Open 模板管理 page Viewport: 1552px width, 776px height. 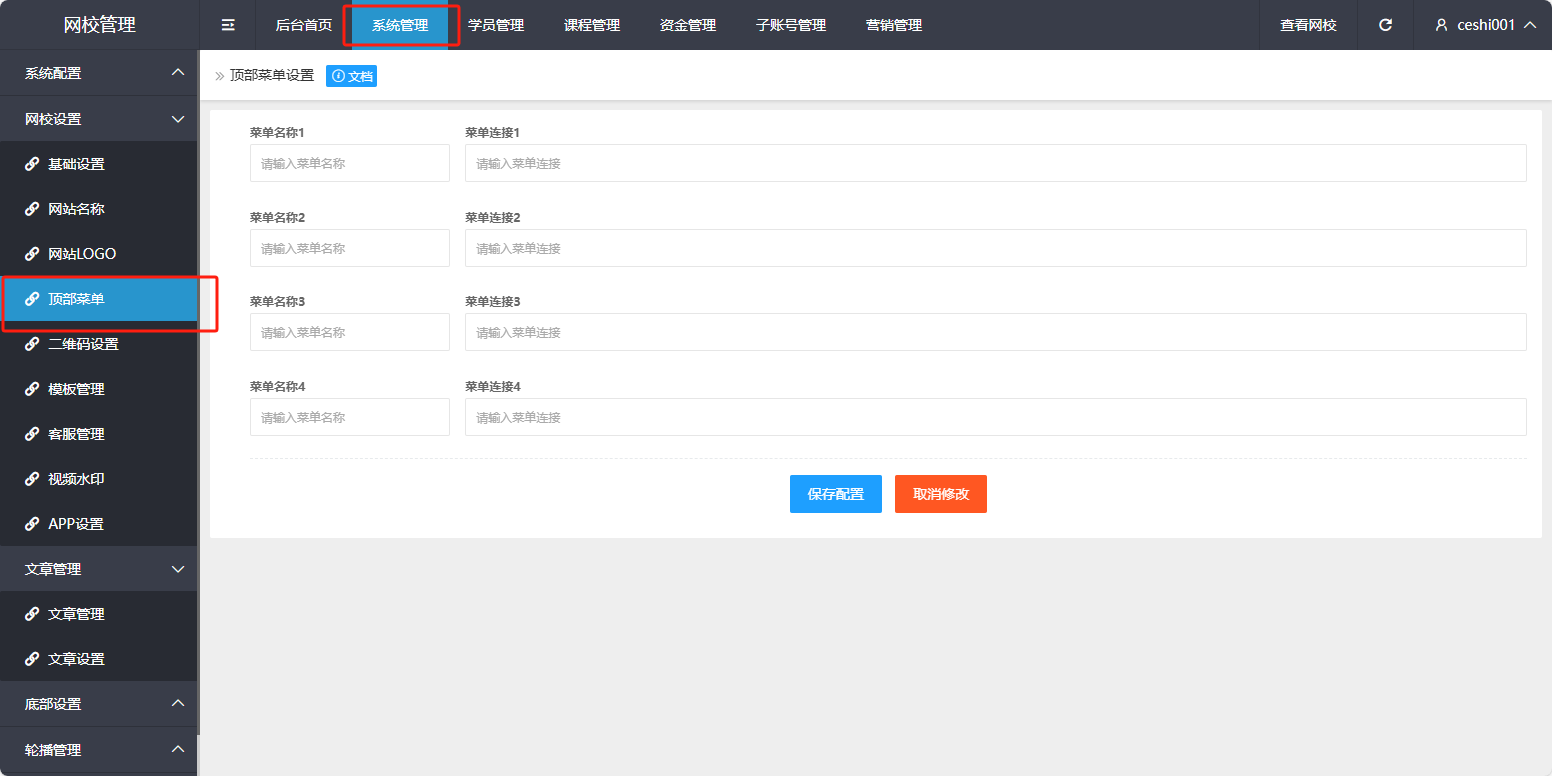coord(99,389)
